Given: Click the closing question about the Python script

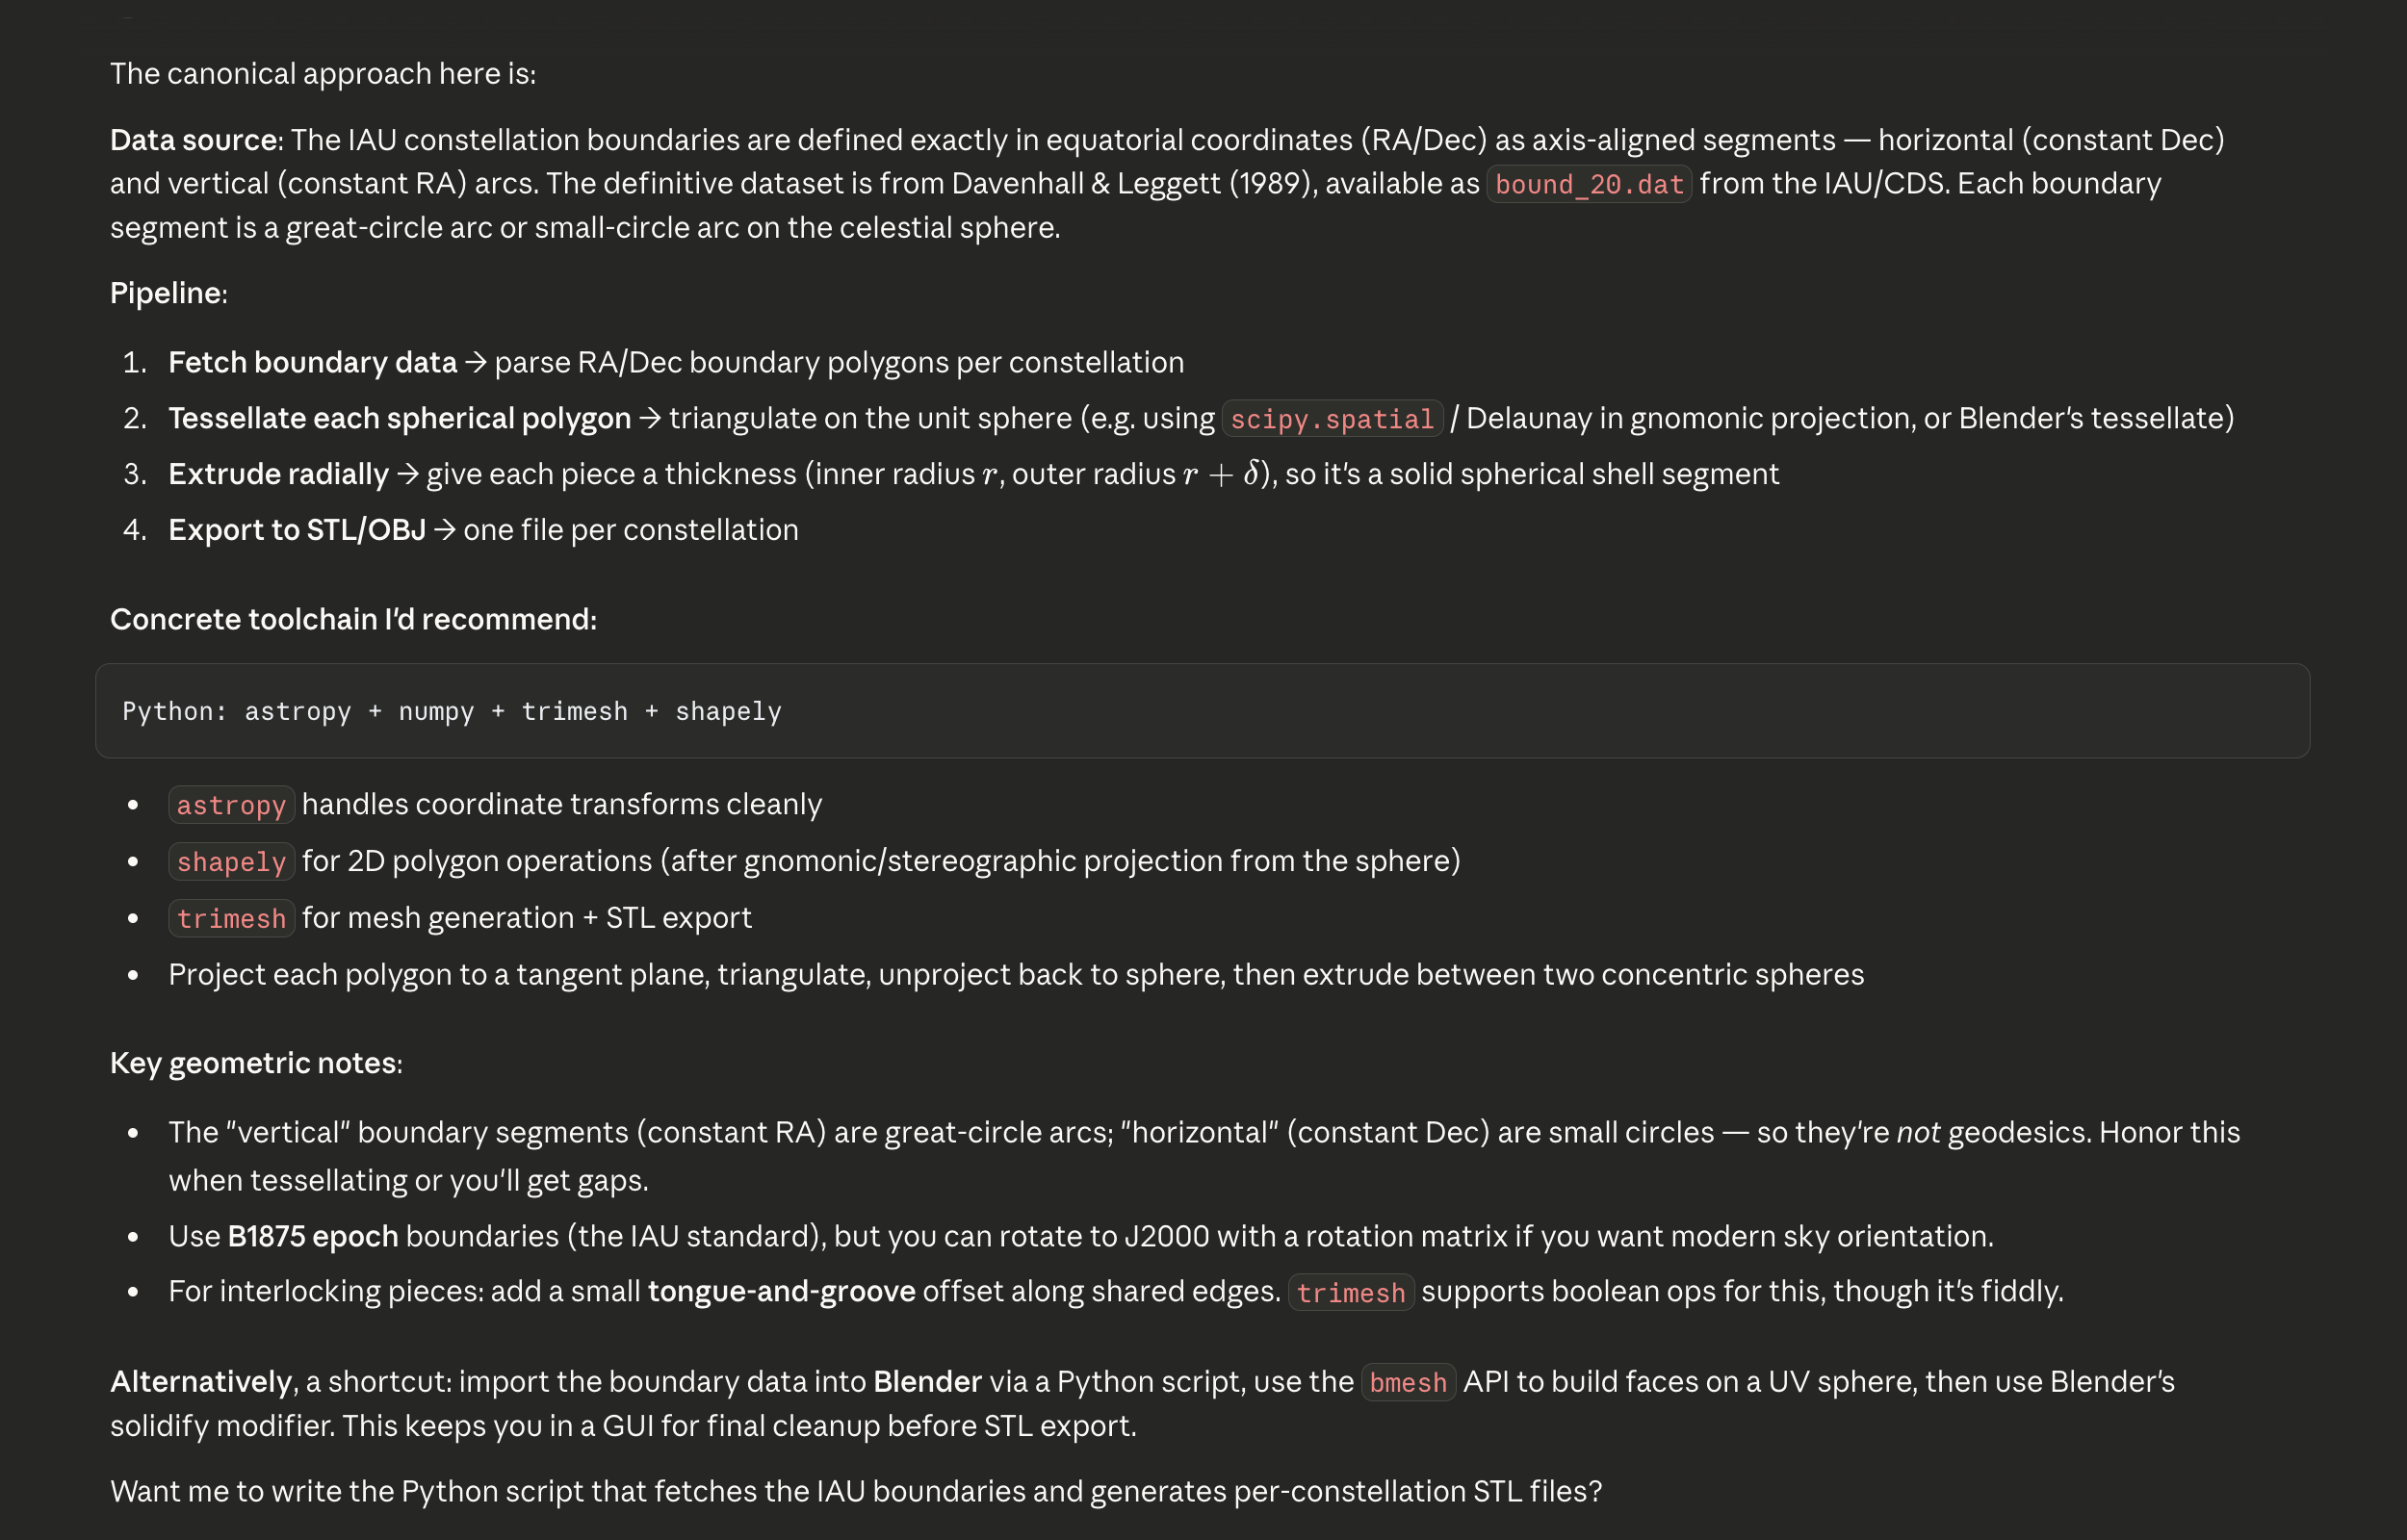Looking at the screenshot, I should point(855,1492).
